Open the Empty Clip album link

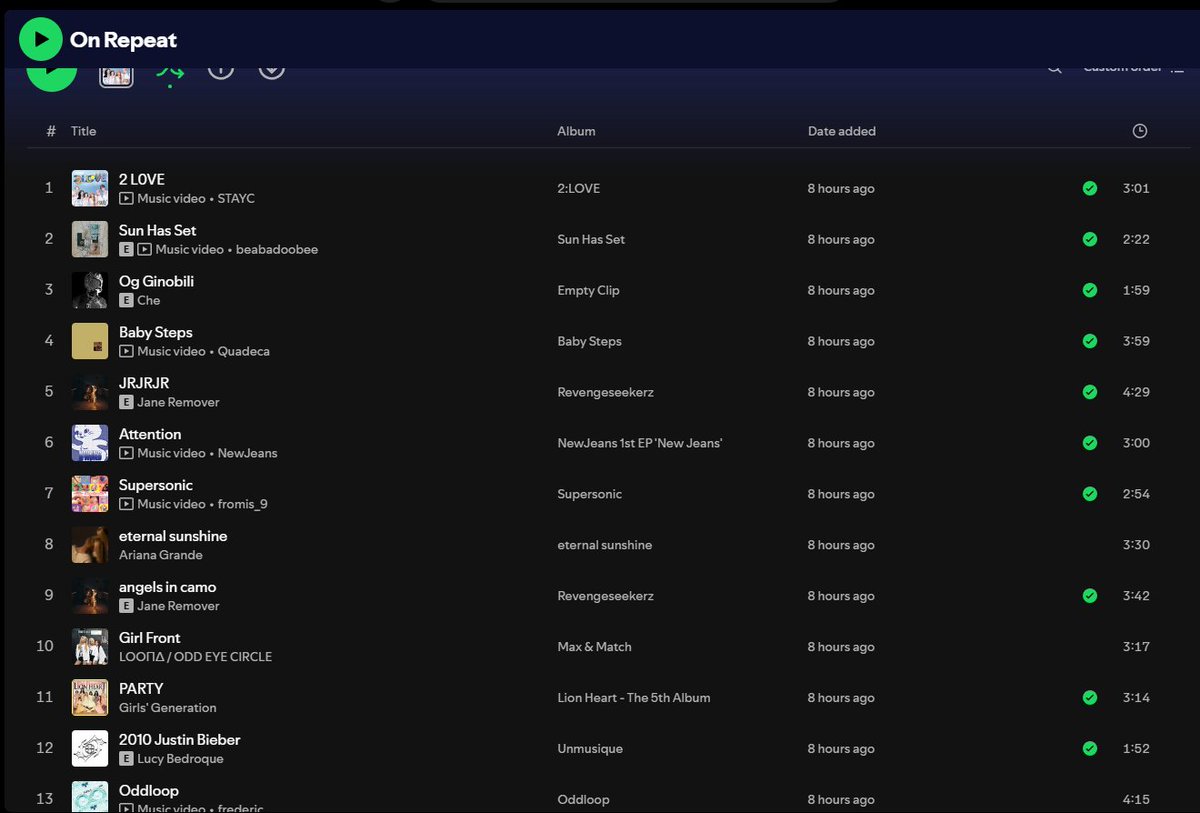(589, 291)
